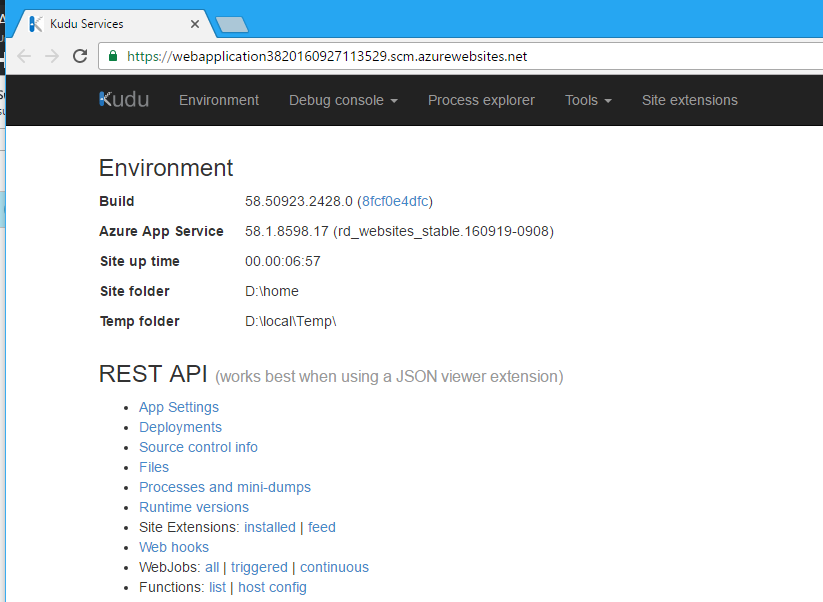Open the Deployments REST link
Viewport: 823px width, 602px height.
(181, 427)
